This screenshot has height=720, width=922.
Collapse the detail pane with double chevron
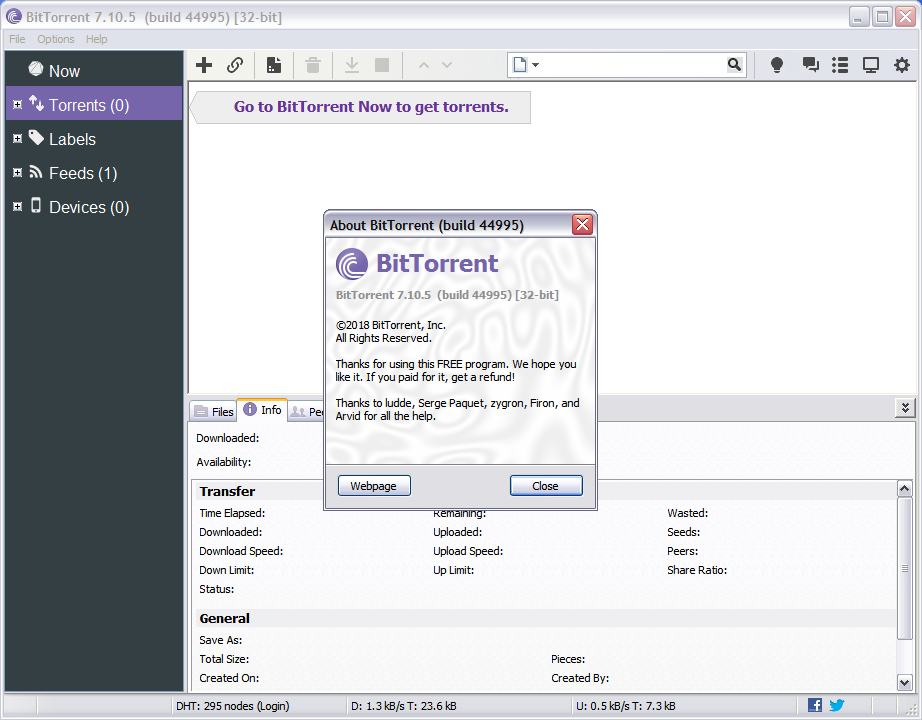click(x=905, y=408)
